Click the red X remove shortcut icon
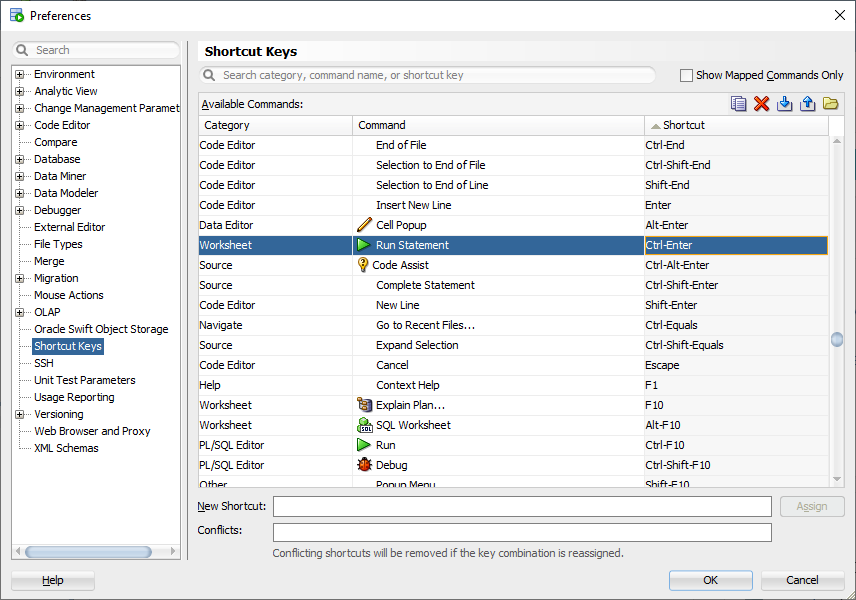Image resolution: width=856 pixels, height=600 pixels. (762, 104)
